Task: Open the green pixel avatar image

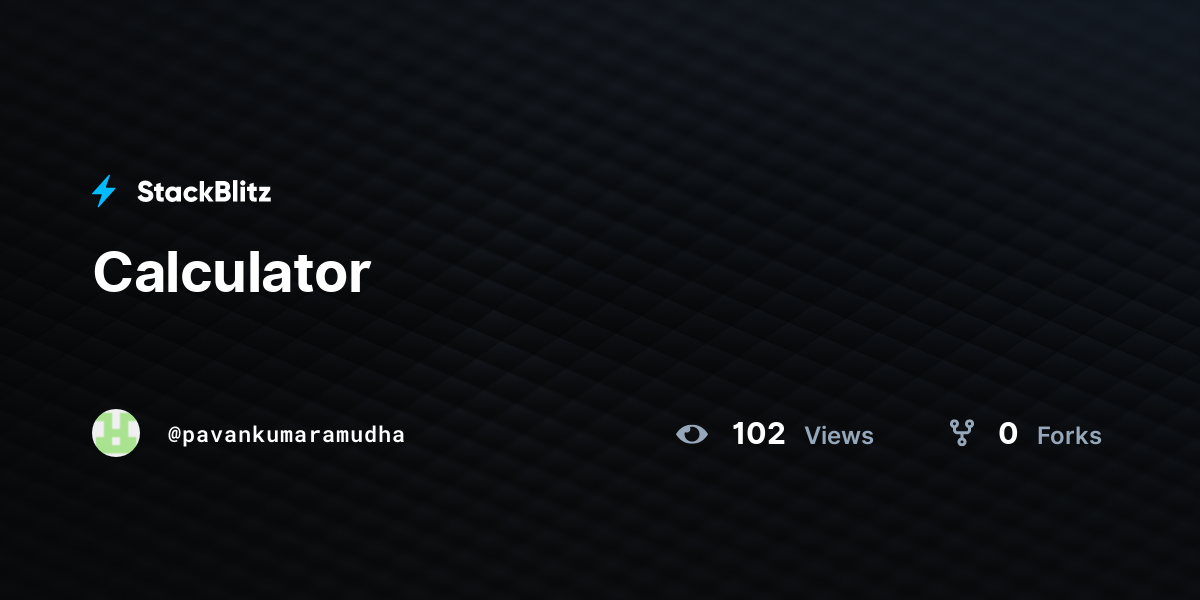Action: tap(116, 433)
